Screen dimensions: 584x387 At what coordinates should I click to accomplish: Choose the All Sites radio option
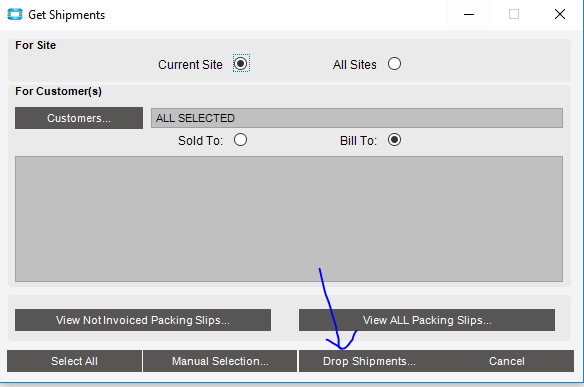tap(394, 64)
